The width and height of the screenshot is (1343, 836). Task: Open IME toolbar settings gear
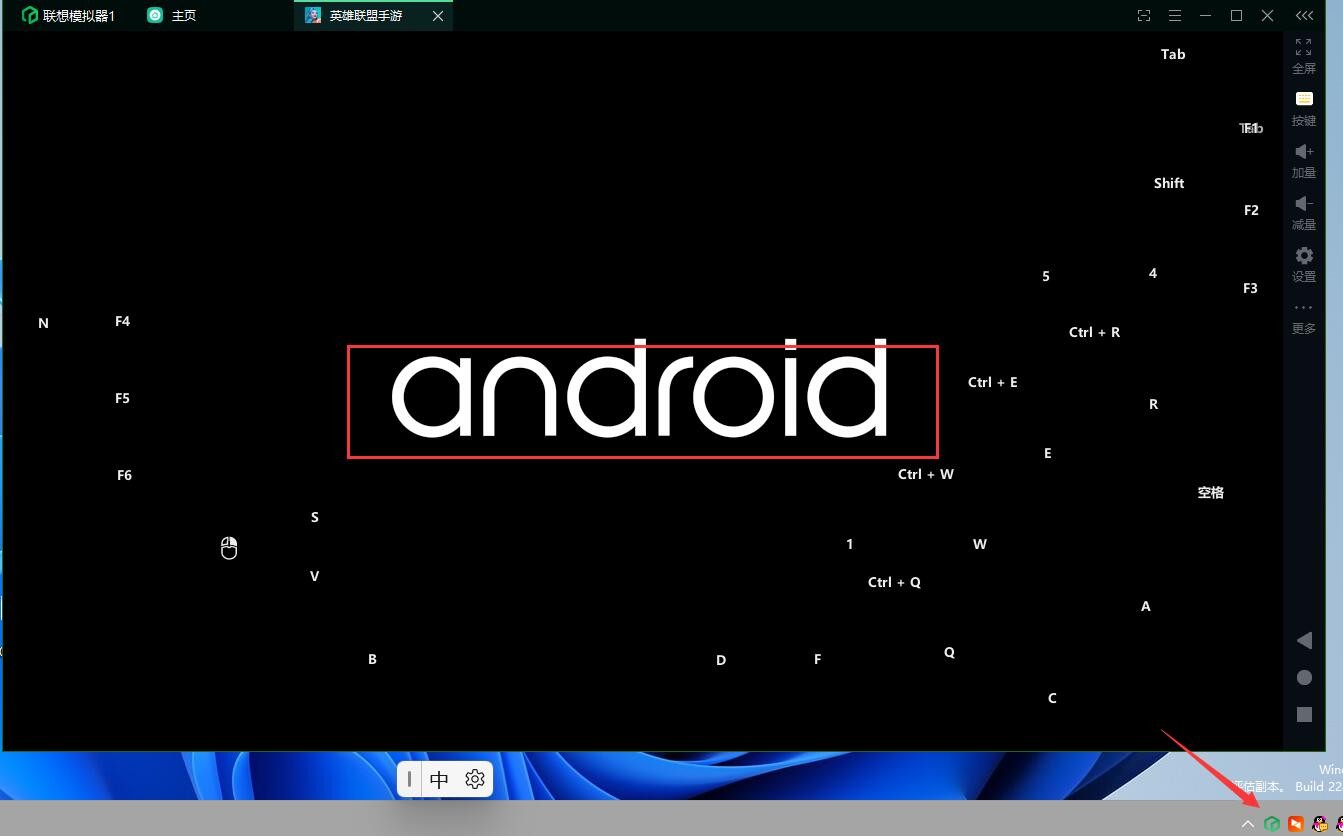[x=475, y=779]
